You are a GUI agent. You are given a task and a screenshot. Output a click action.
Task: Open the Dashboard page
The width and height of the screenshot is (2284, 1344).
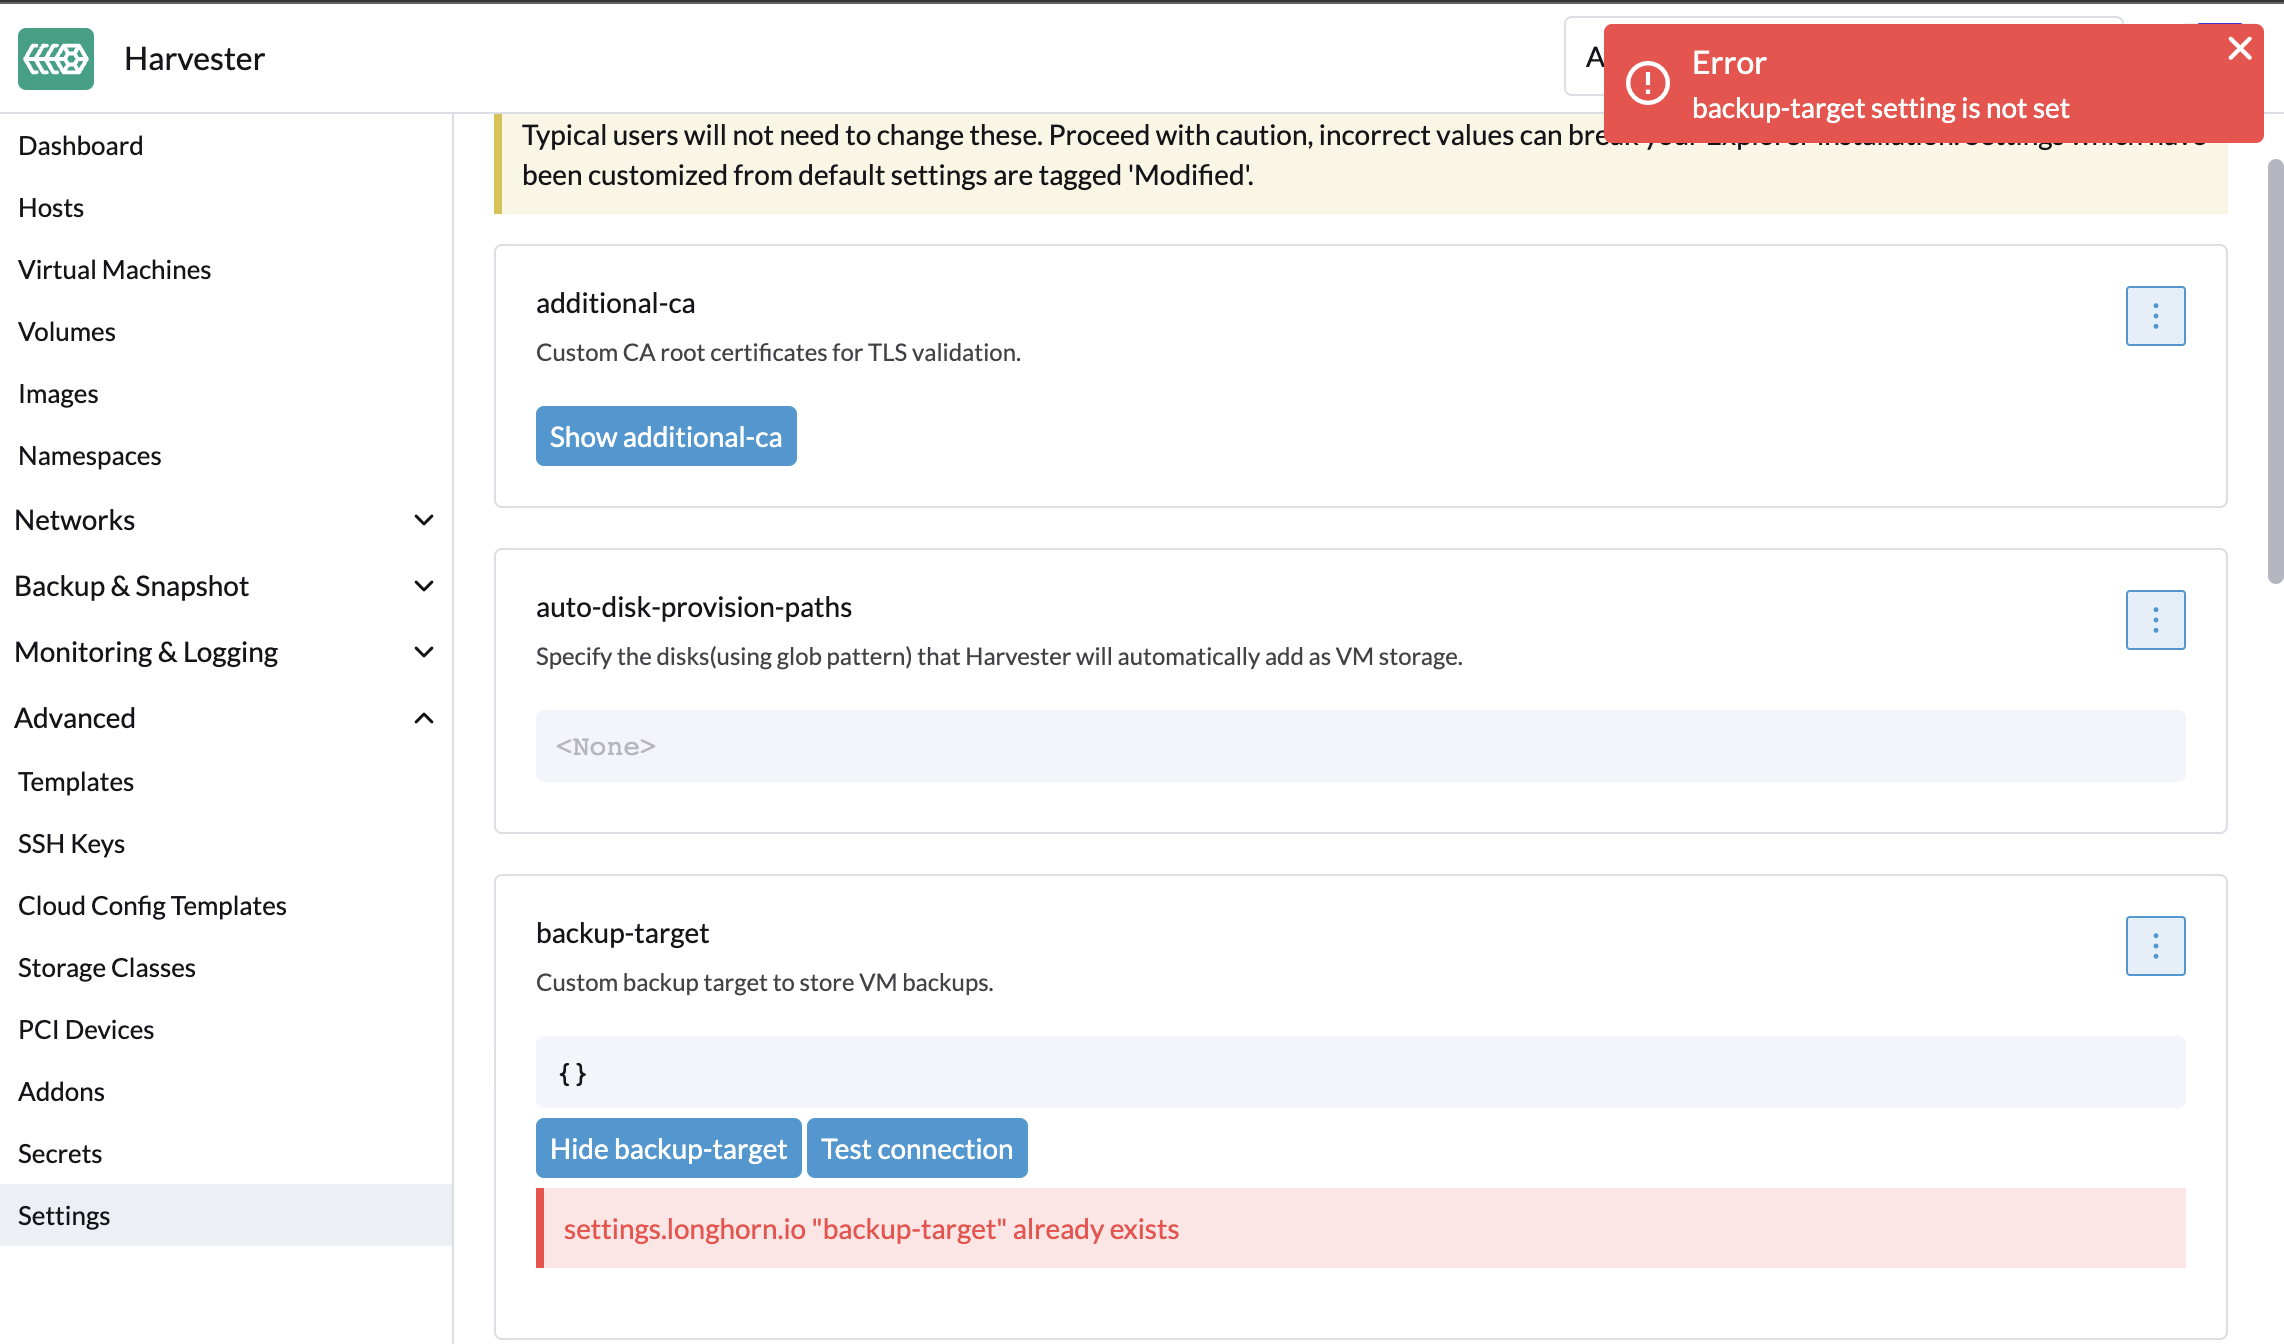80,145
